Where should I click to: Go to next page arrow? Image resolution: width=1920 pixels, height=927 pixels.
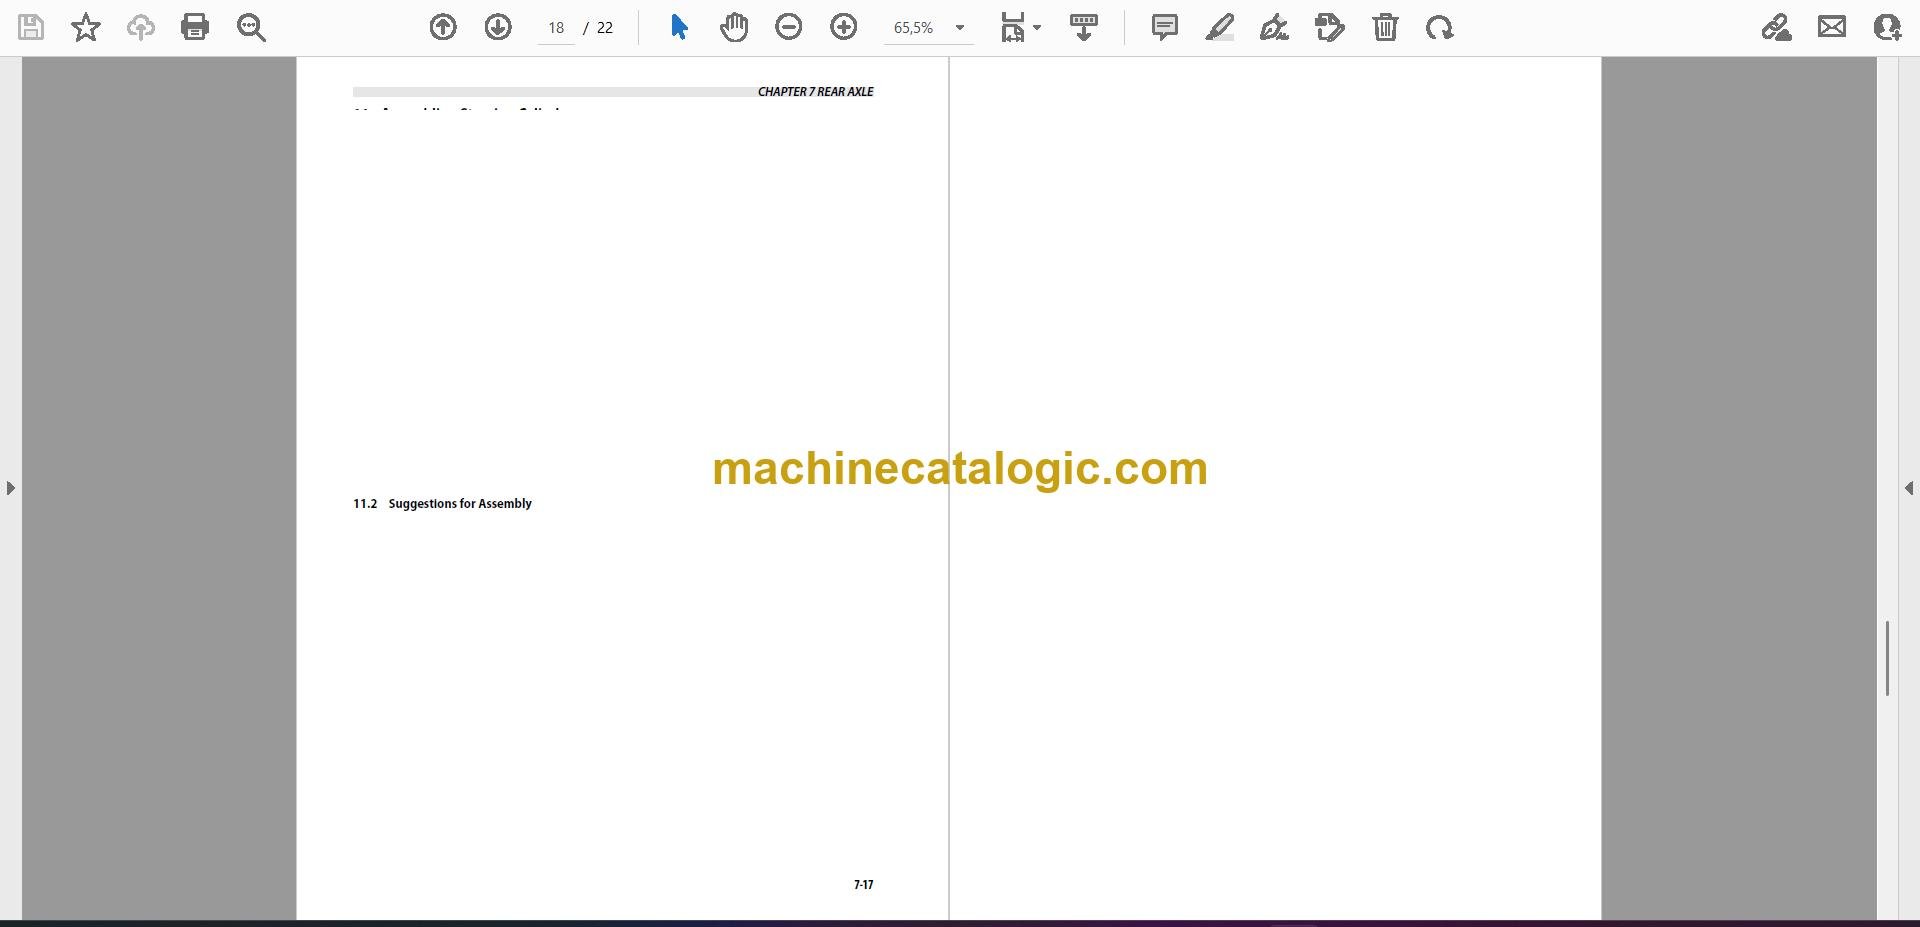click(498, 27)
